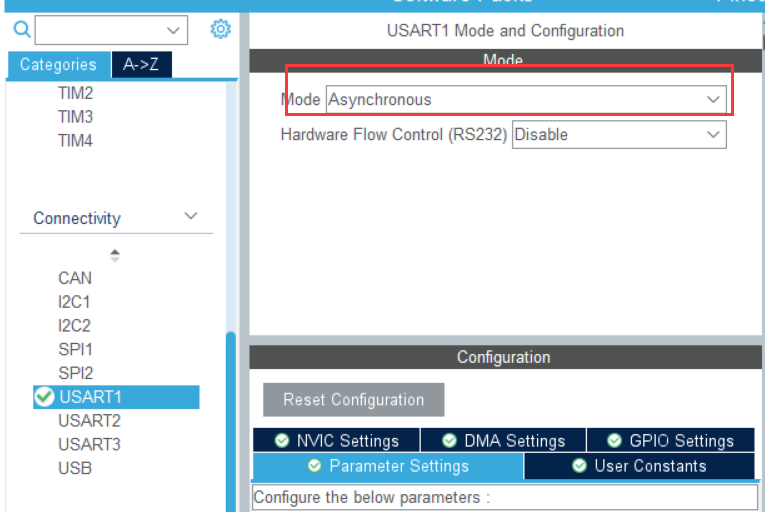765x512 pixels.
Task: Select USART2 under Connectivity
Action: (x=89, y=421)
